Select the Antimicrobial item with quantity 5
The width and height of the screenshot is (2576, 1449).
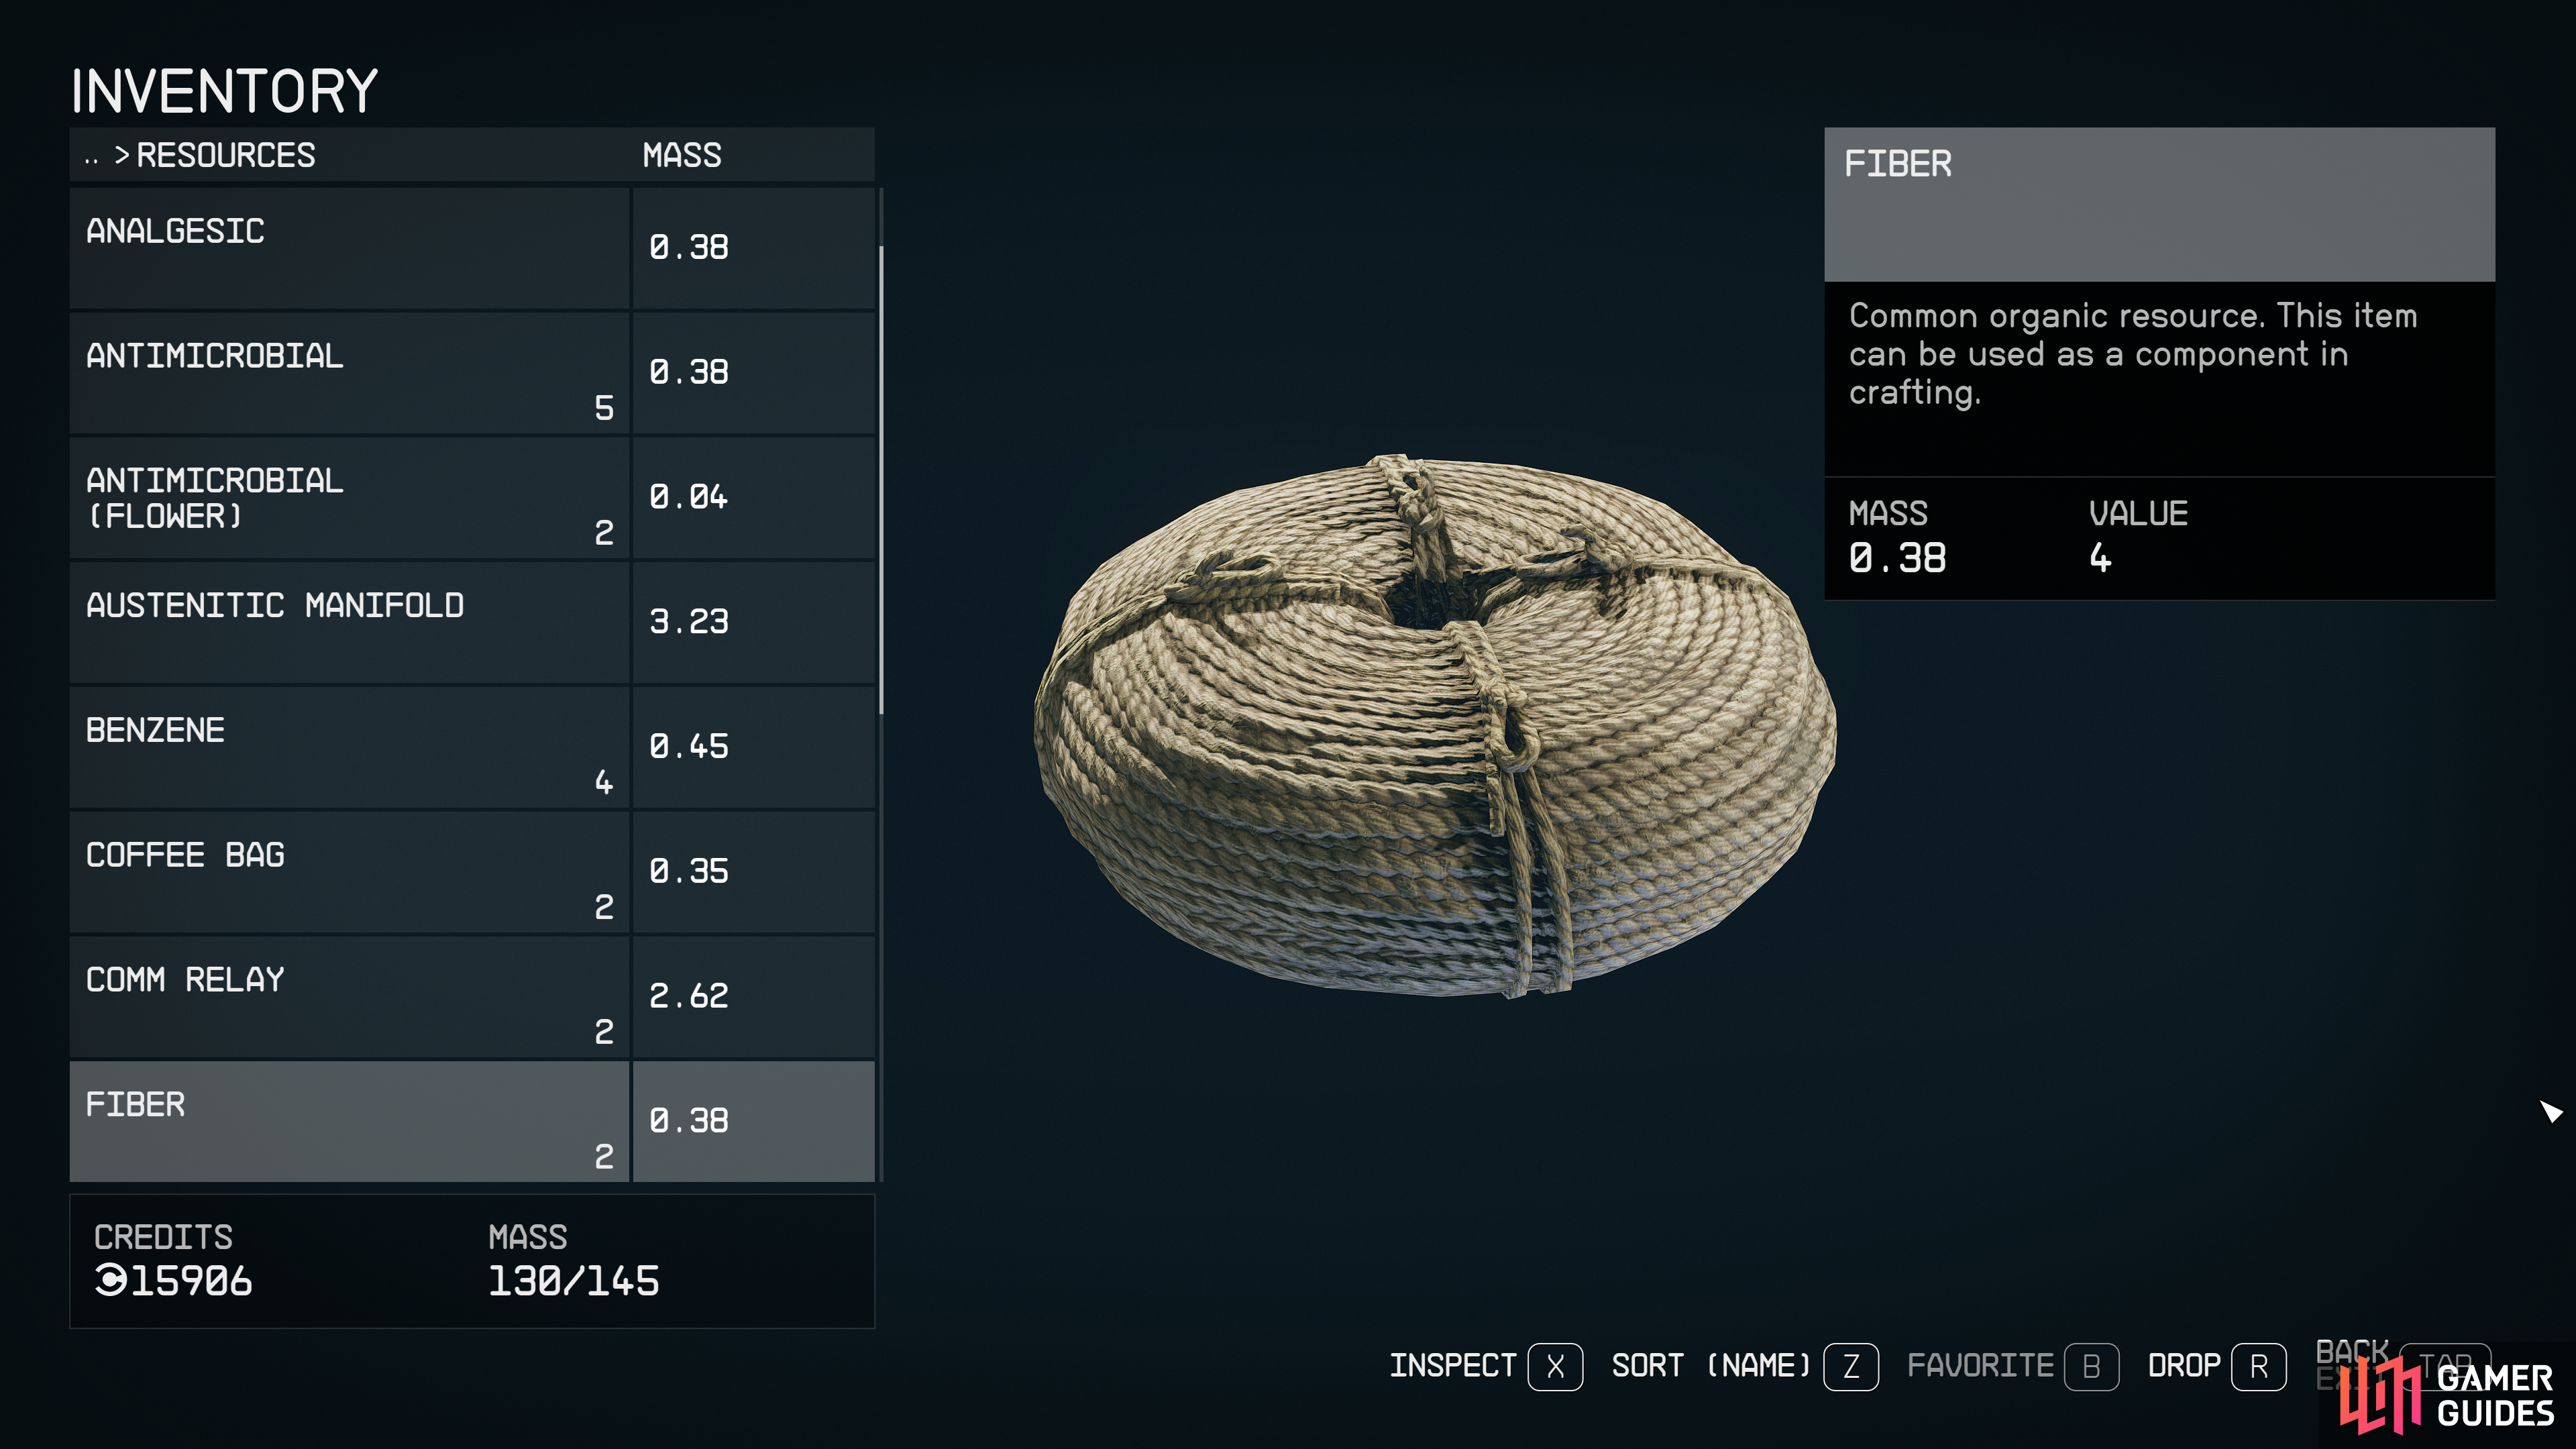point(472,373)
